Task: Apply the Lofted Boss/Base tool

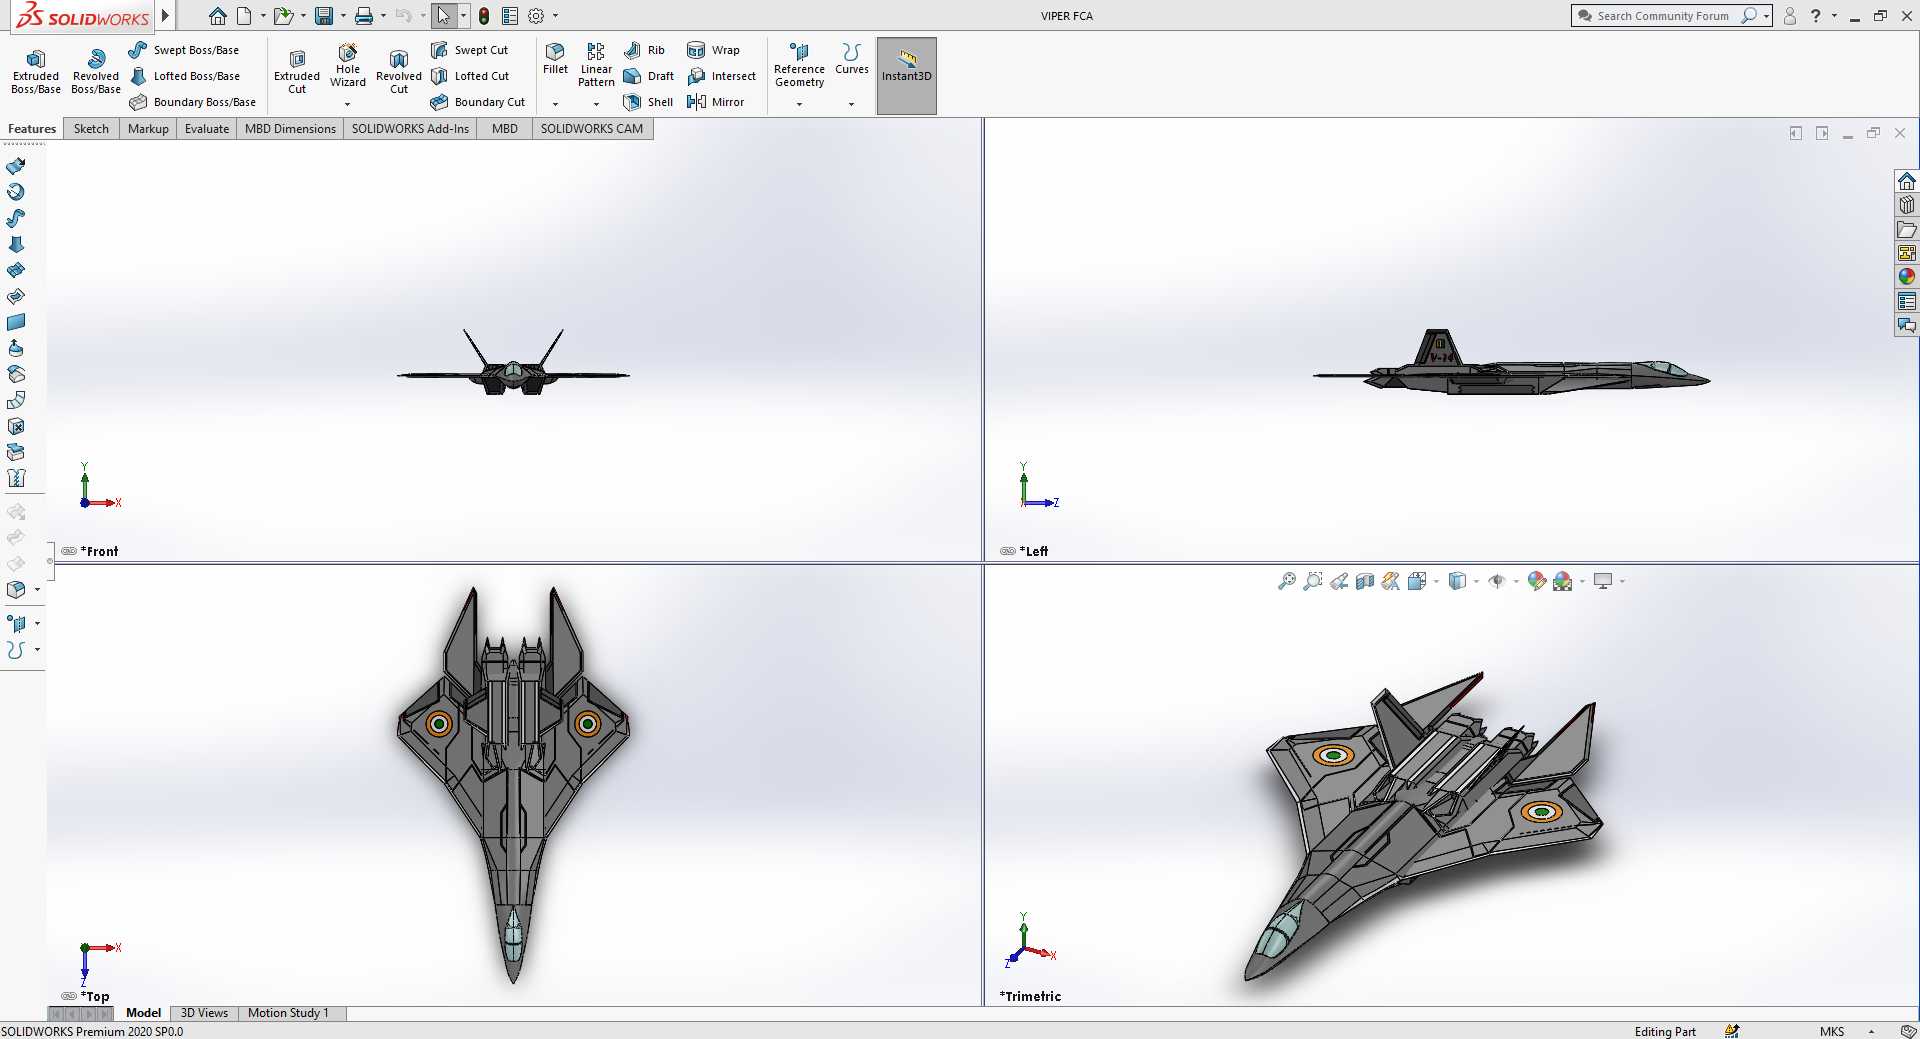Action: coord(185,76)
